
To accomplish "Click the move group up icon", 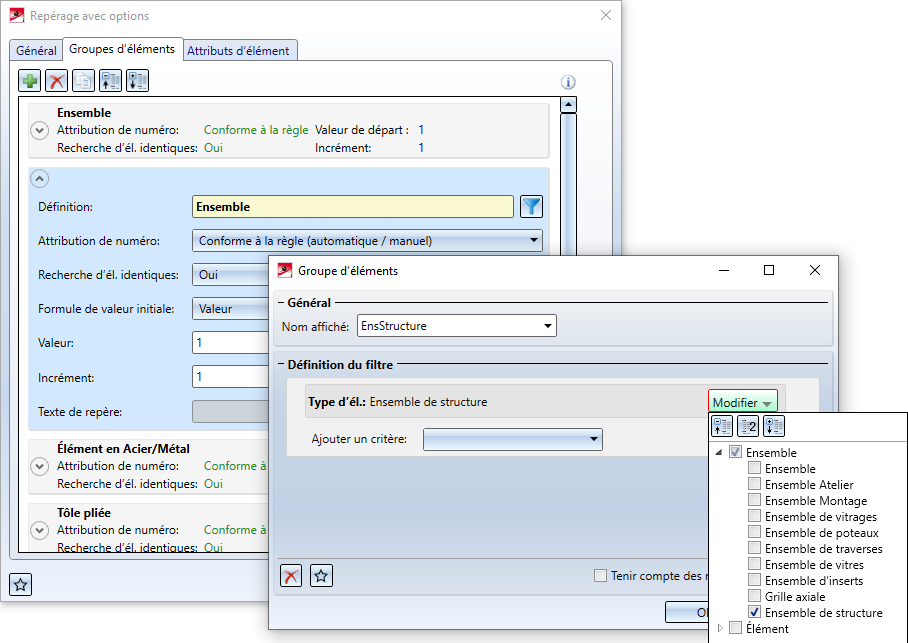I will point(110,82).
